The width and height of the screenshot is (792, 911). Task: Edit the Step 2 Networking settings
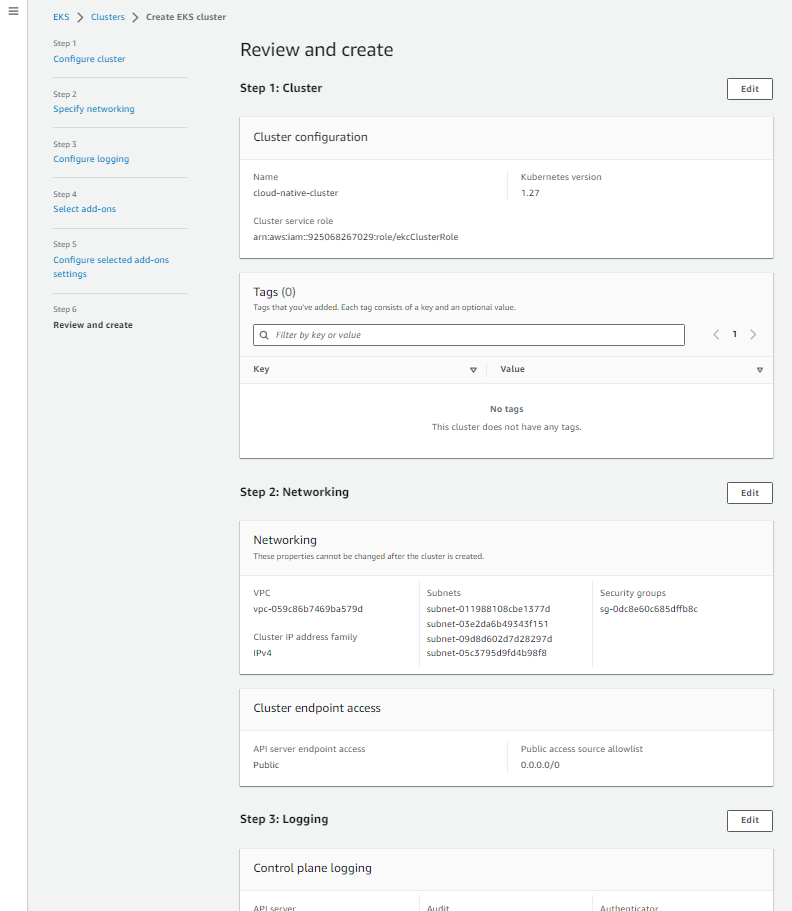[x=748, y=492]
